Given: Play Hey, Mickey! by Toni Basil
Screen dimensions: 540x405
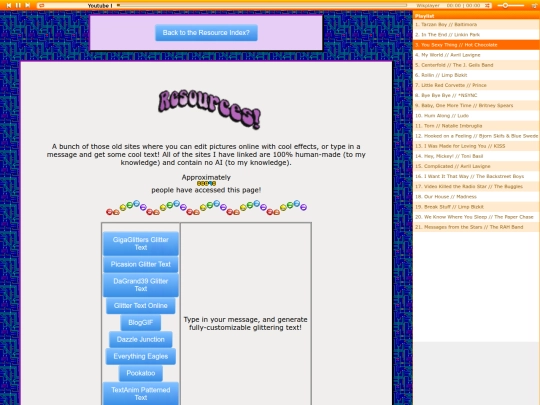Looking at the screenshot, I should [476, 156].
